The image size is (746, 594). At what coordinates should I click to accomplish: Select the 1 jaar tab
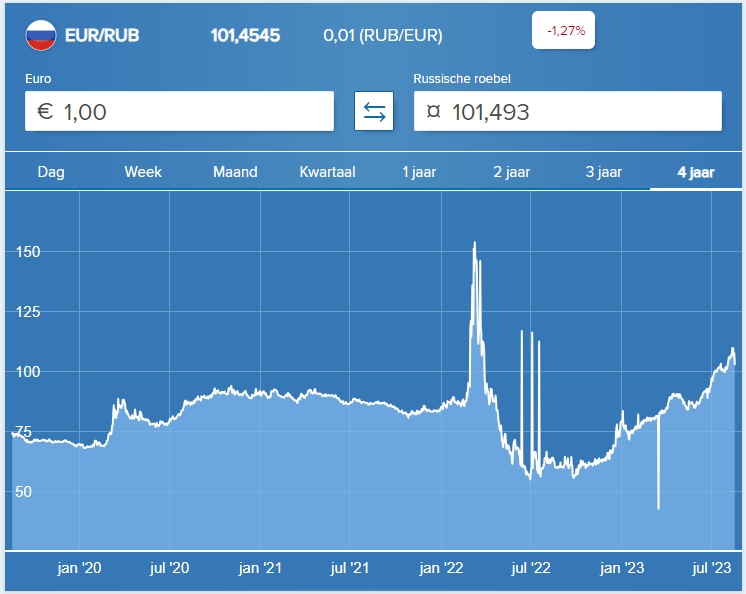coord(419,172)
